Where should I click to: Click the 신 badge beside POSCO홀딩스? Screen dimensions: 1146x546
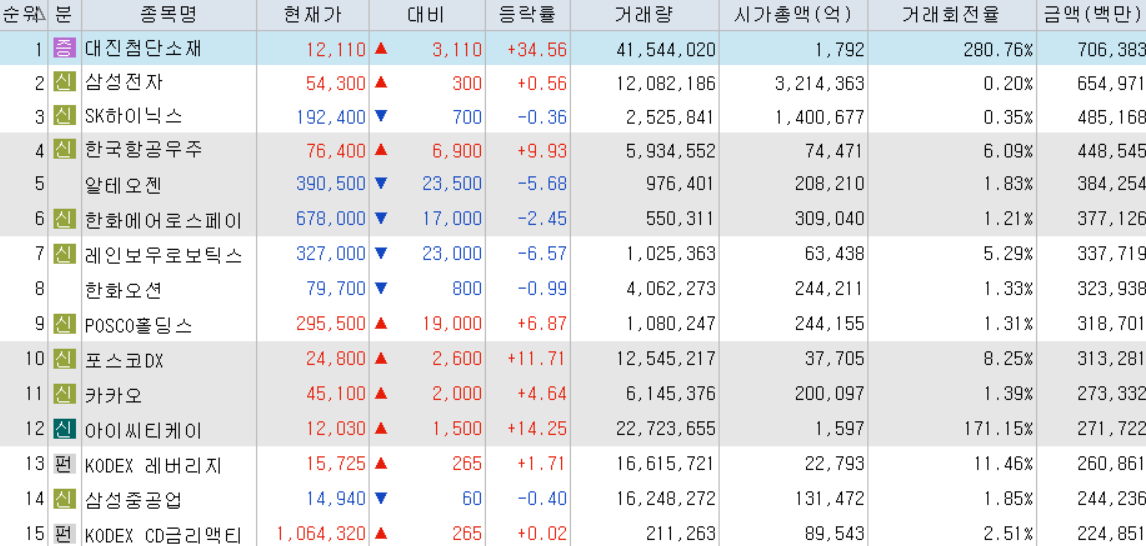(x=64, y=322)
